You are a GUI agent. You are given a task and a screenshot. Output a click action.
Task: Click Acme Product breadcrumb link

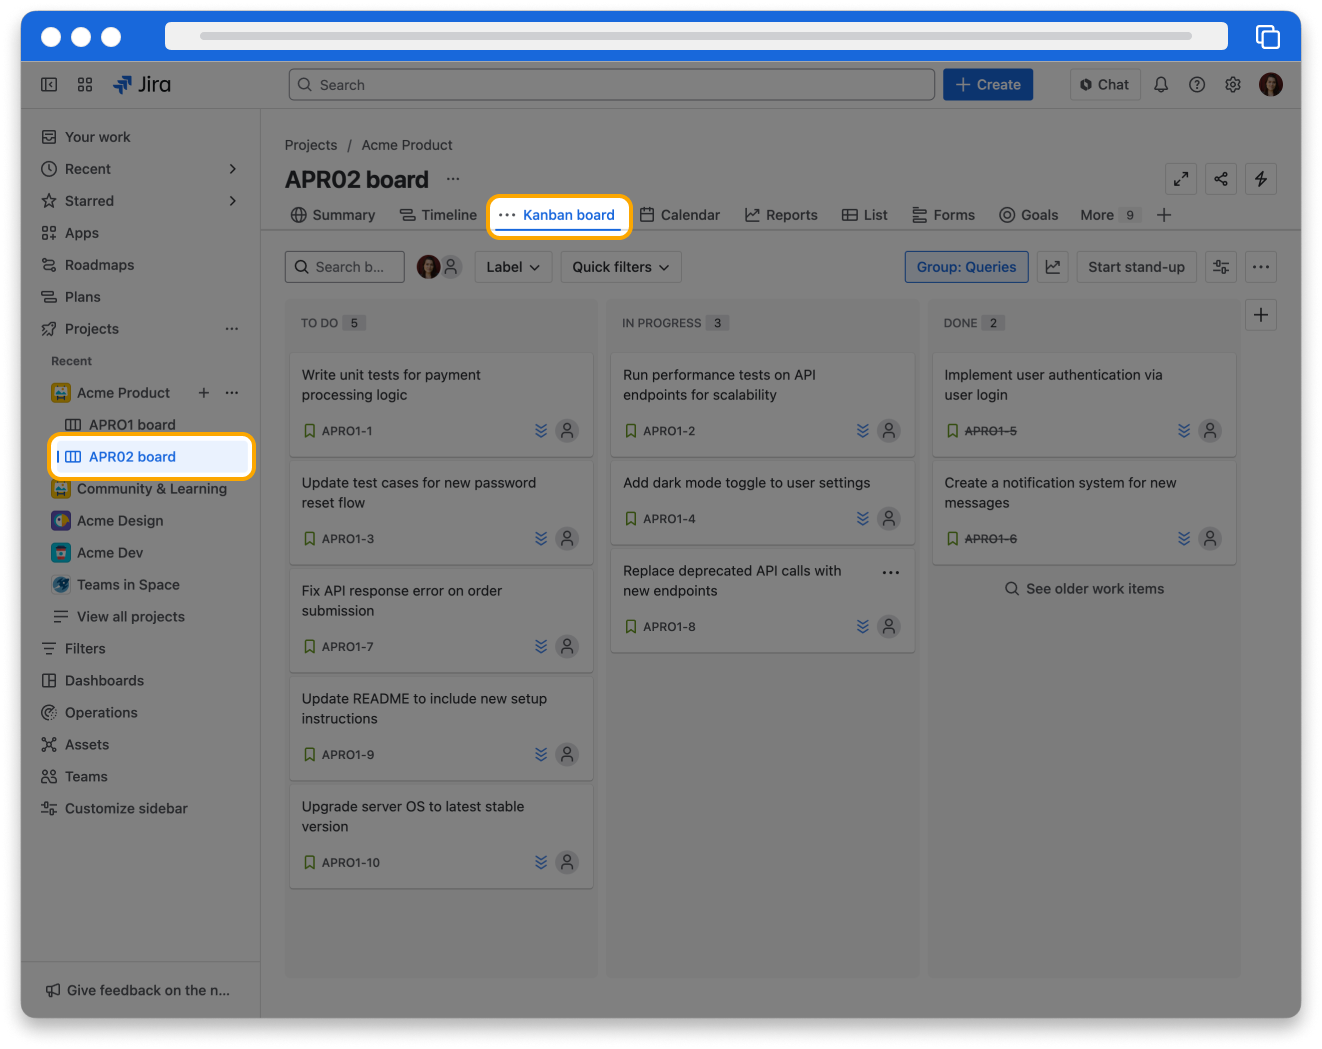pos(407,145)
